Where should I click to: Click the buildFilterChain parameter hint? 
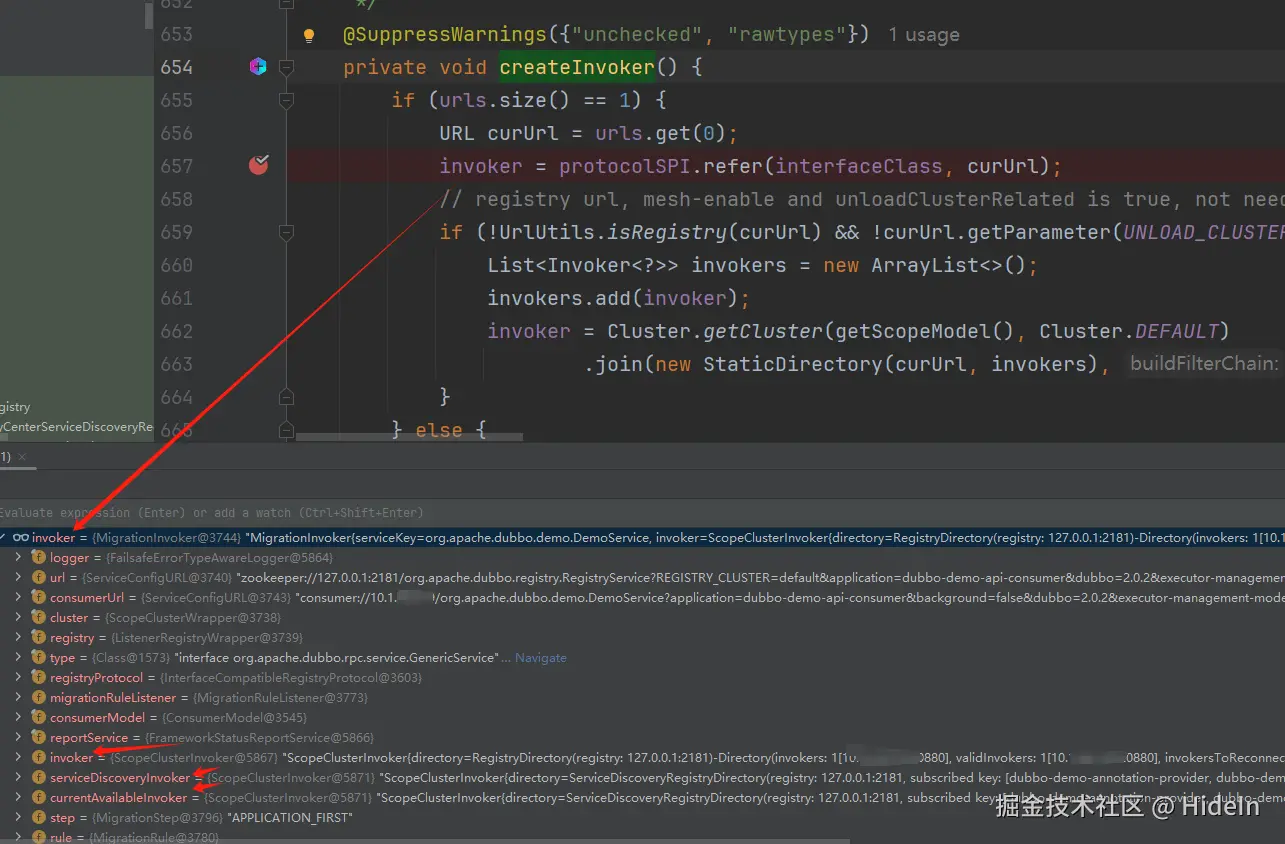(1203, 364)
